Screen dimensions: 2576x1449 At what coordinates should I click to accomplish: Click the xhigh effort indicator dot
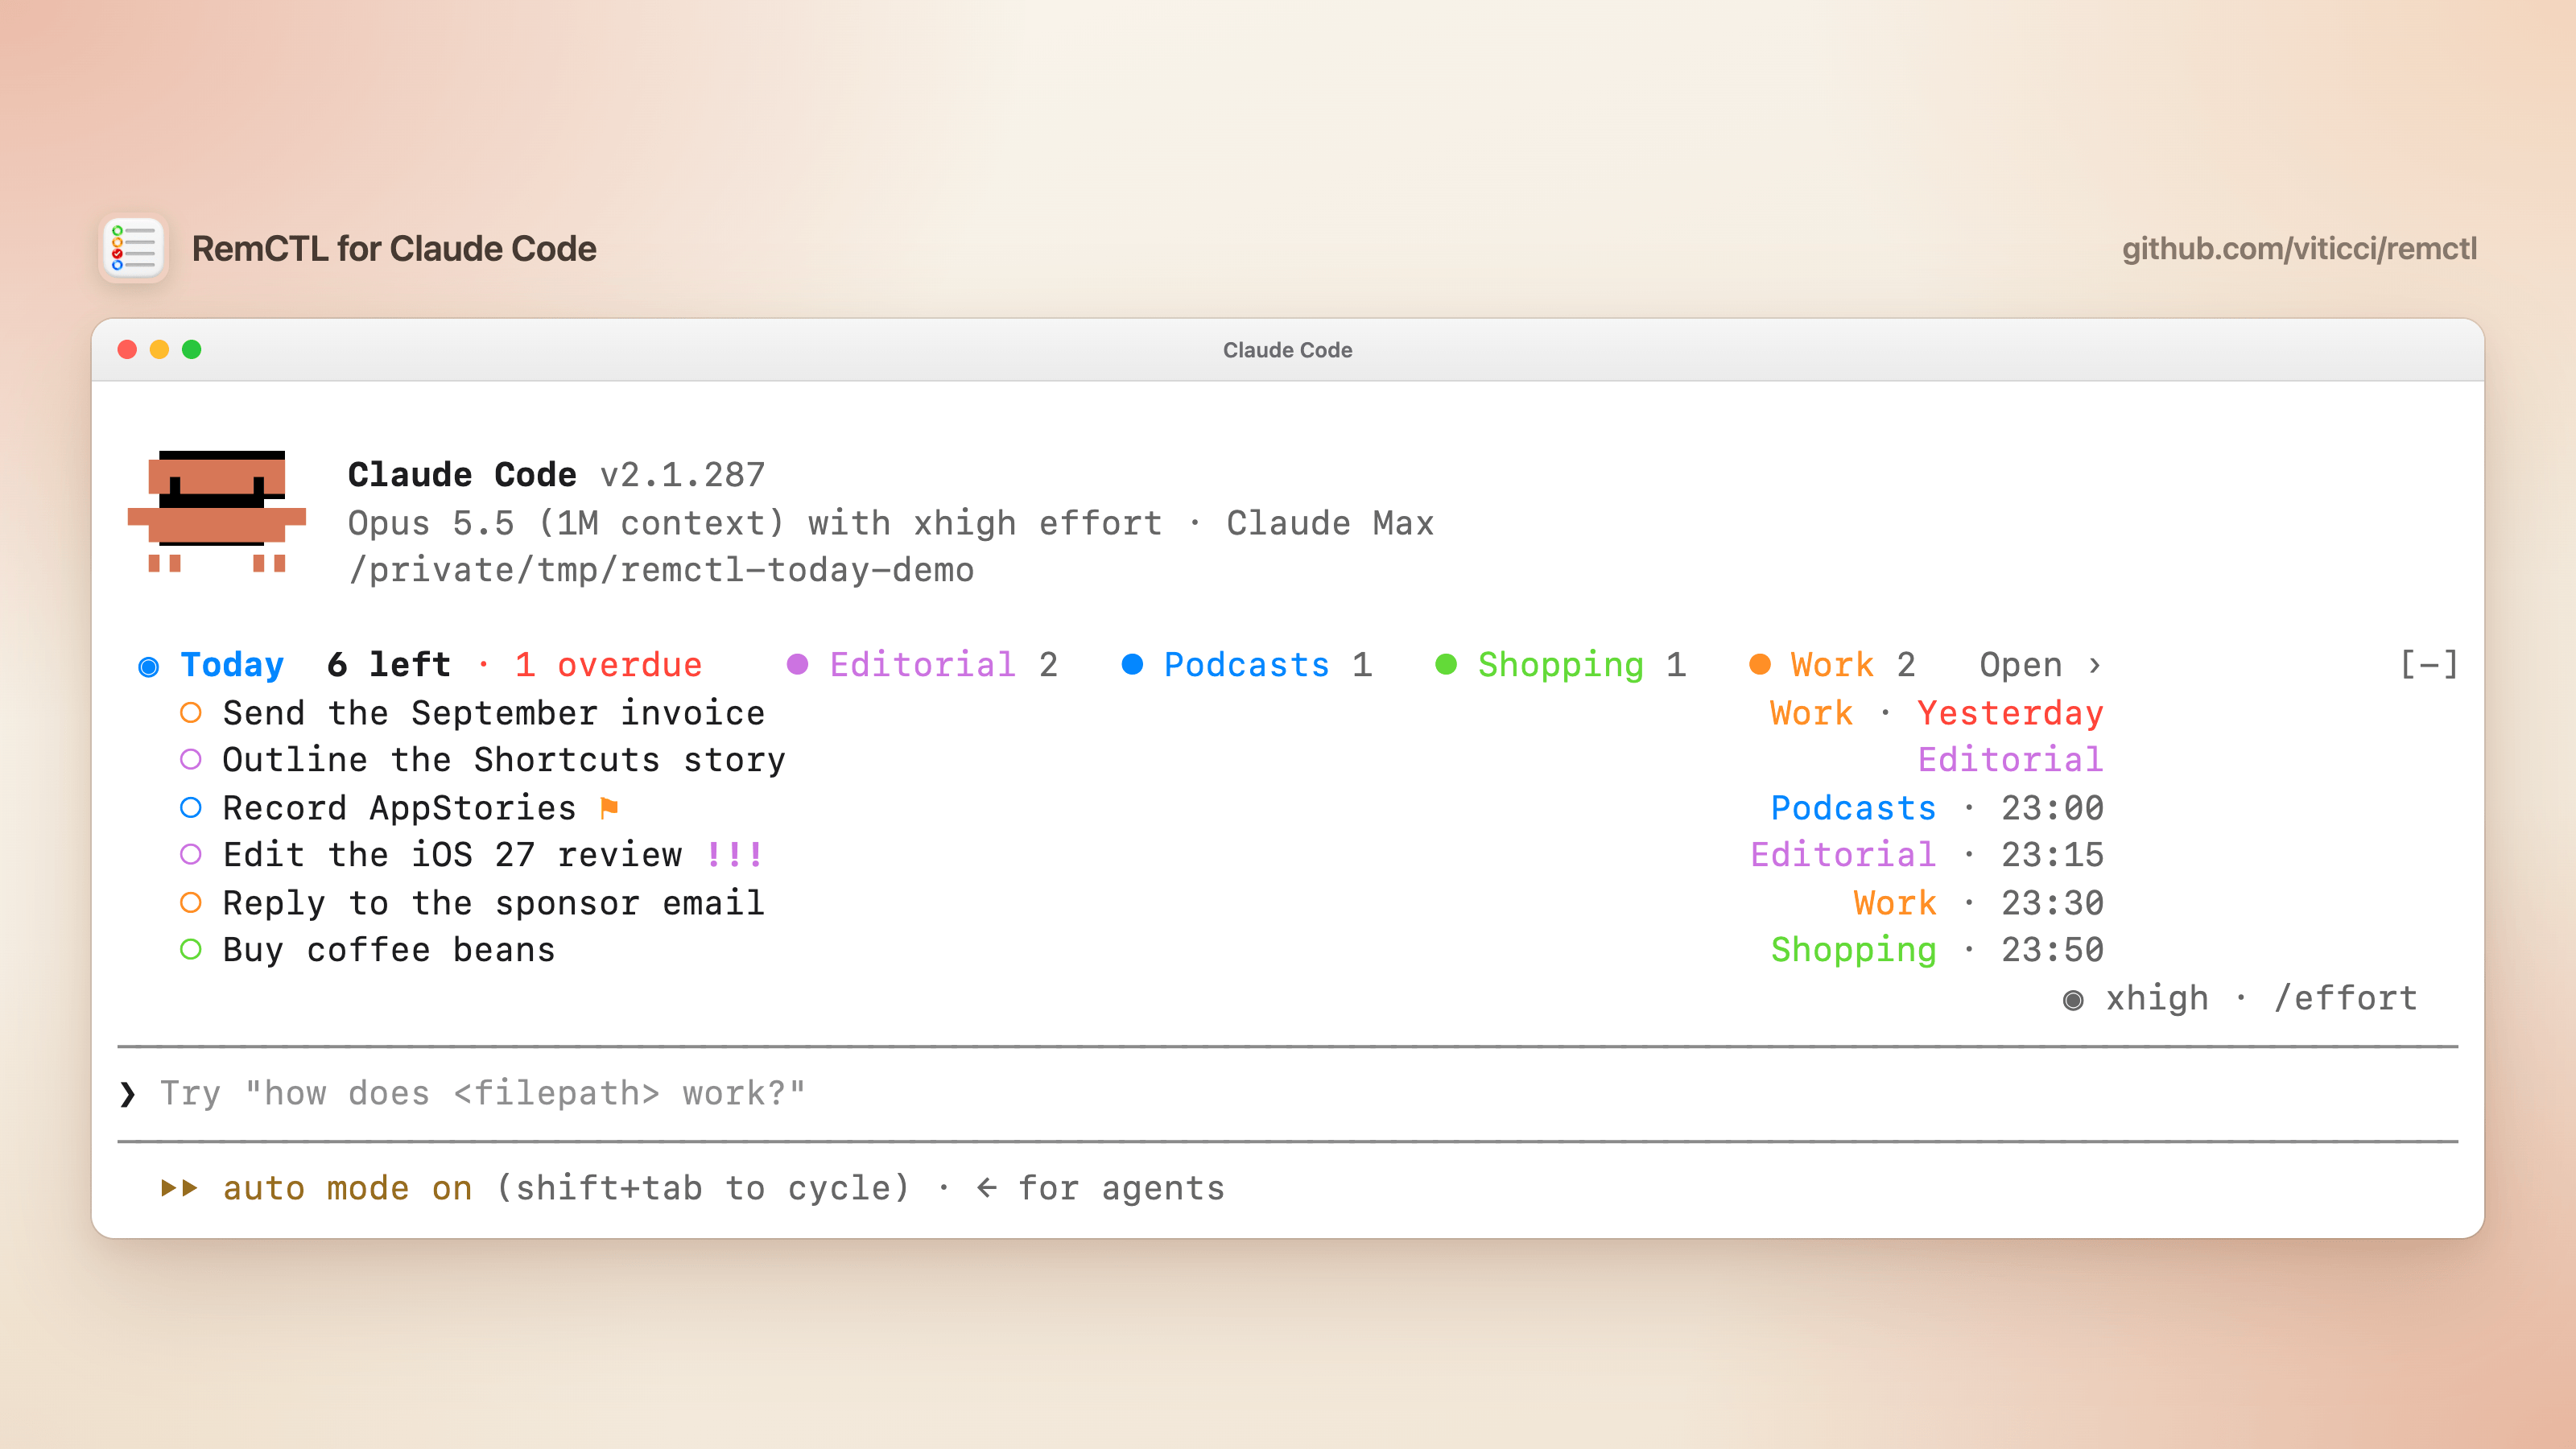coord(2073,1000)
